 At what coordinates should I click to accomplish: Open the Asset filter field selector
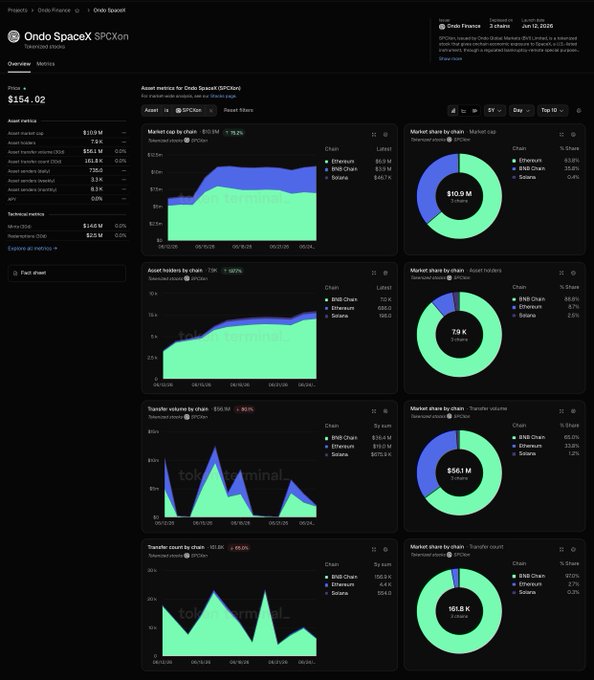click(151, 110)
